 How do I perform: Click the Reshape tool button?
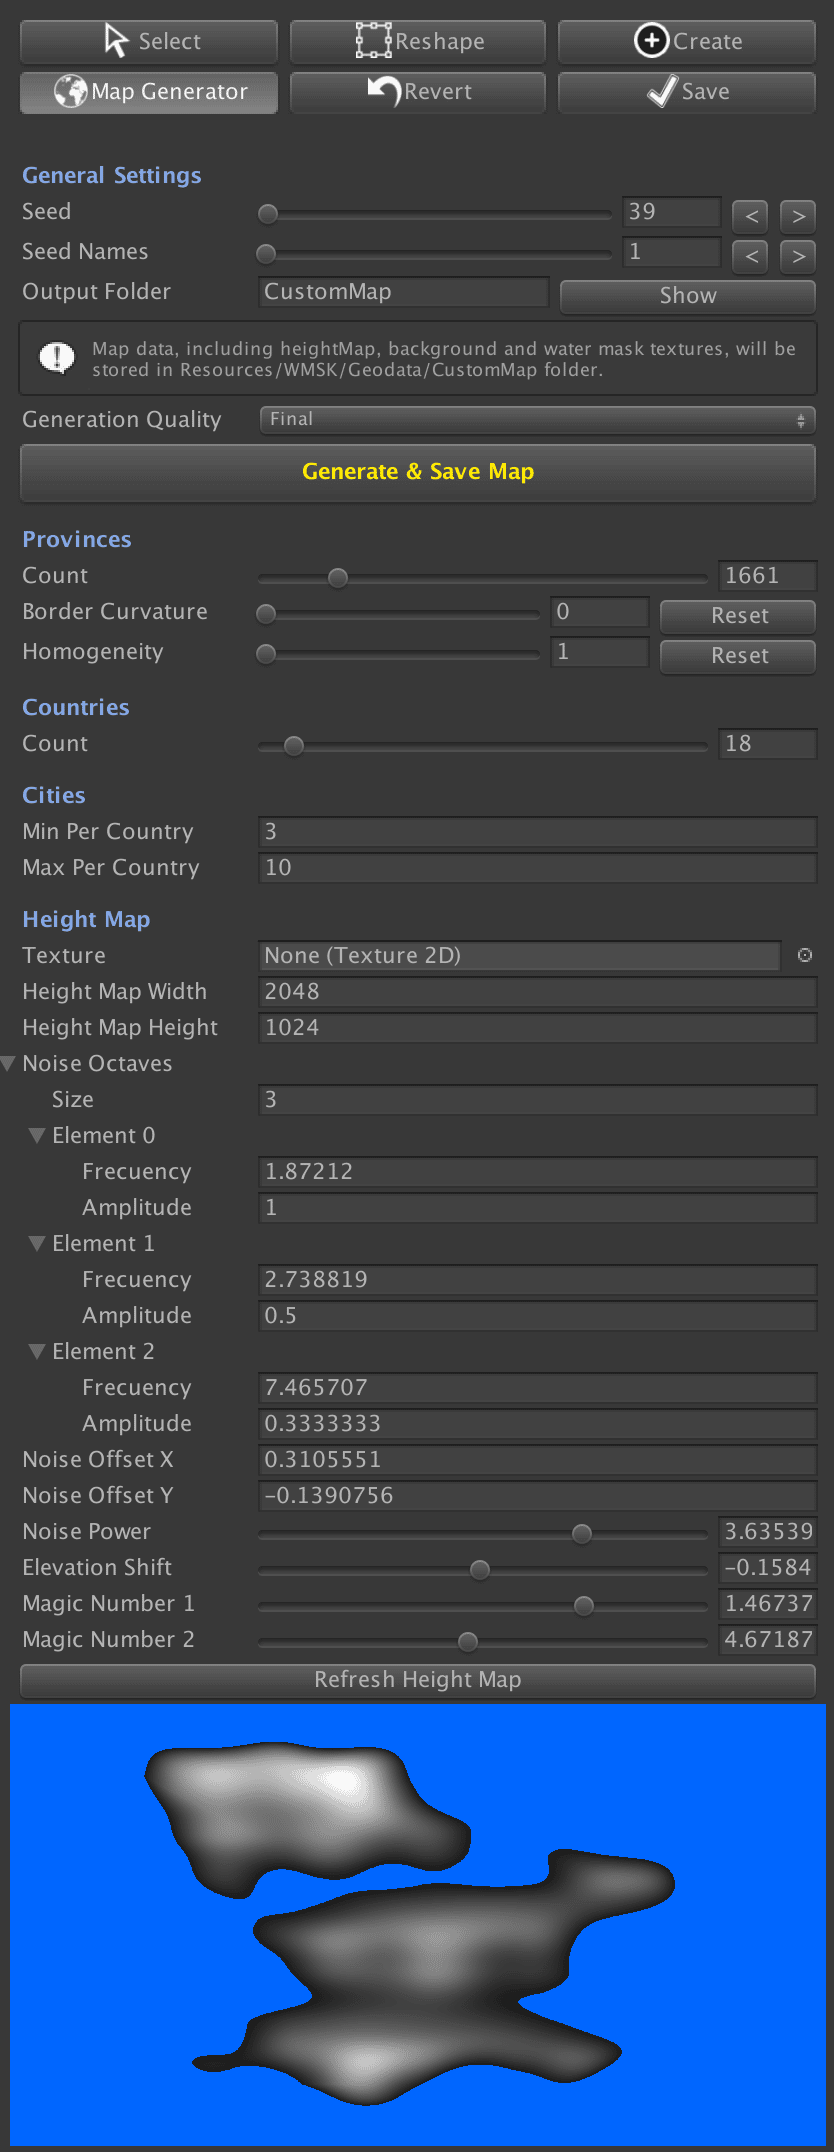(x=418, y=42)
